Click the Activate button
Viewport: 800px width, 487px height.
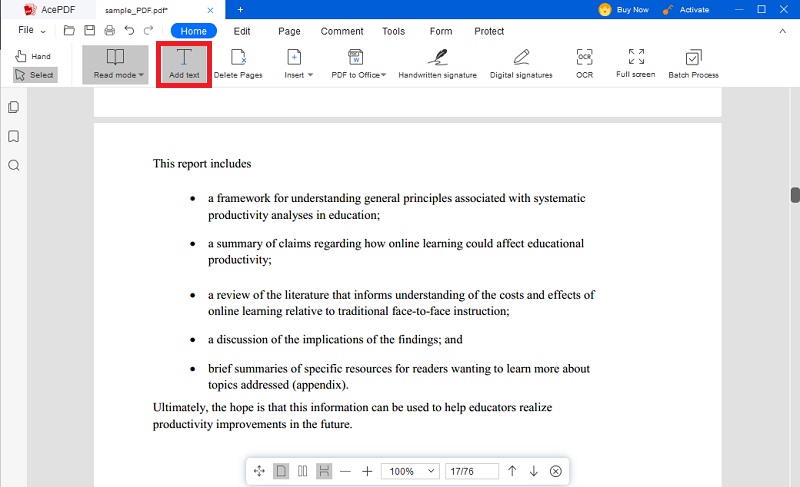coord(686,9)
